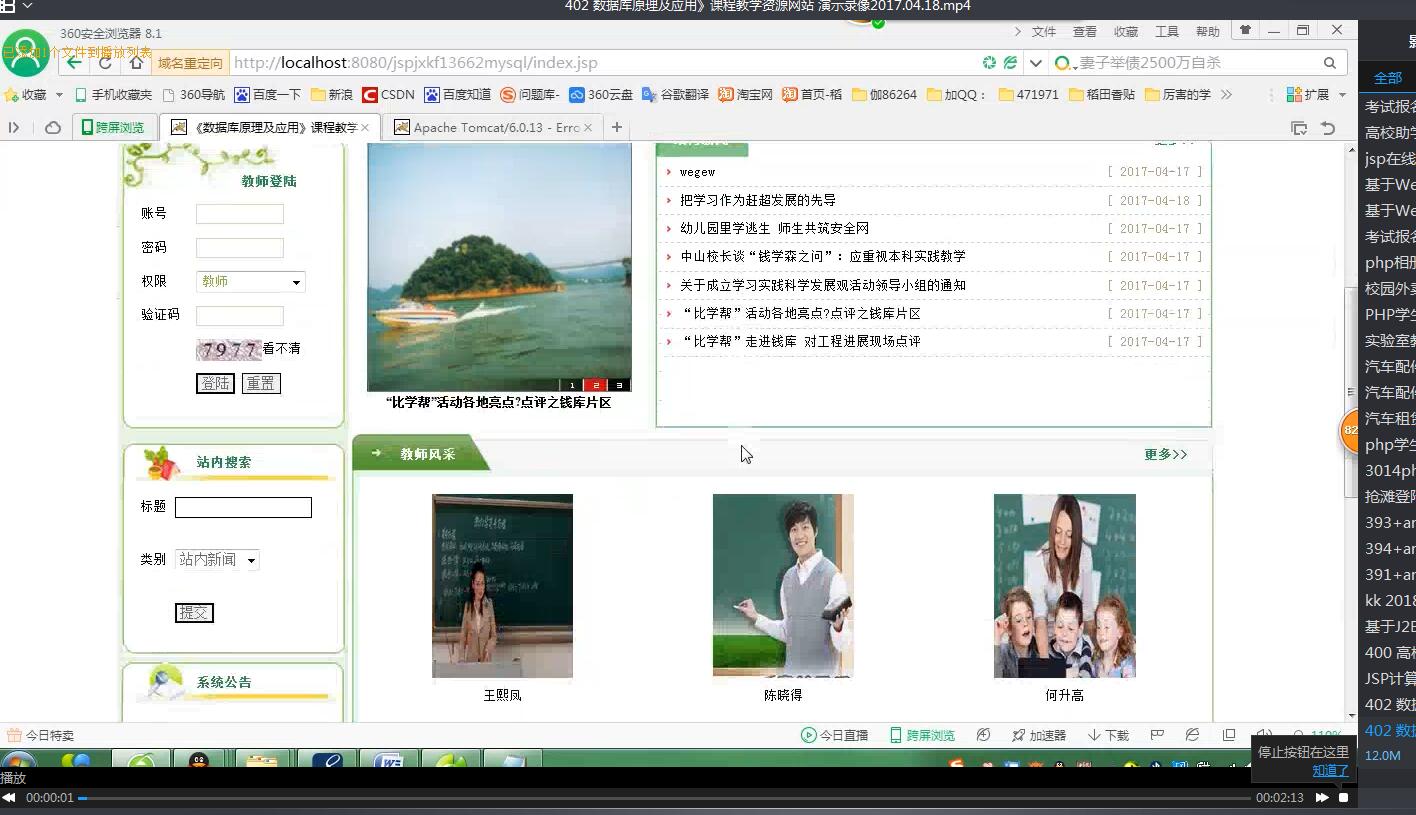Expand the 收藏 favorites dropdown arrow

click(x=59, y=94)
